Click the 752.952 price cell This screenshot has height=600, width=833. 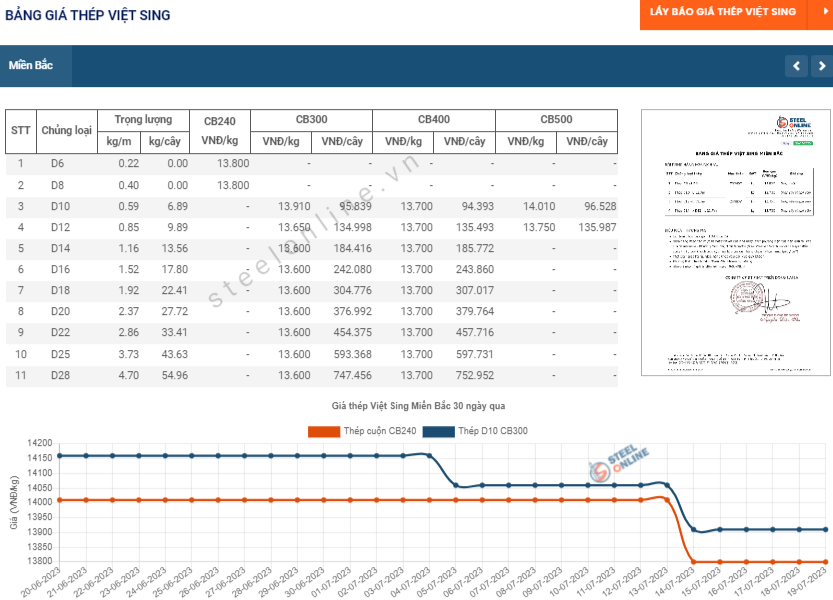click(475, 376)
